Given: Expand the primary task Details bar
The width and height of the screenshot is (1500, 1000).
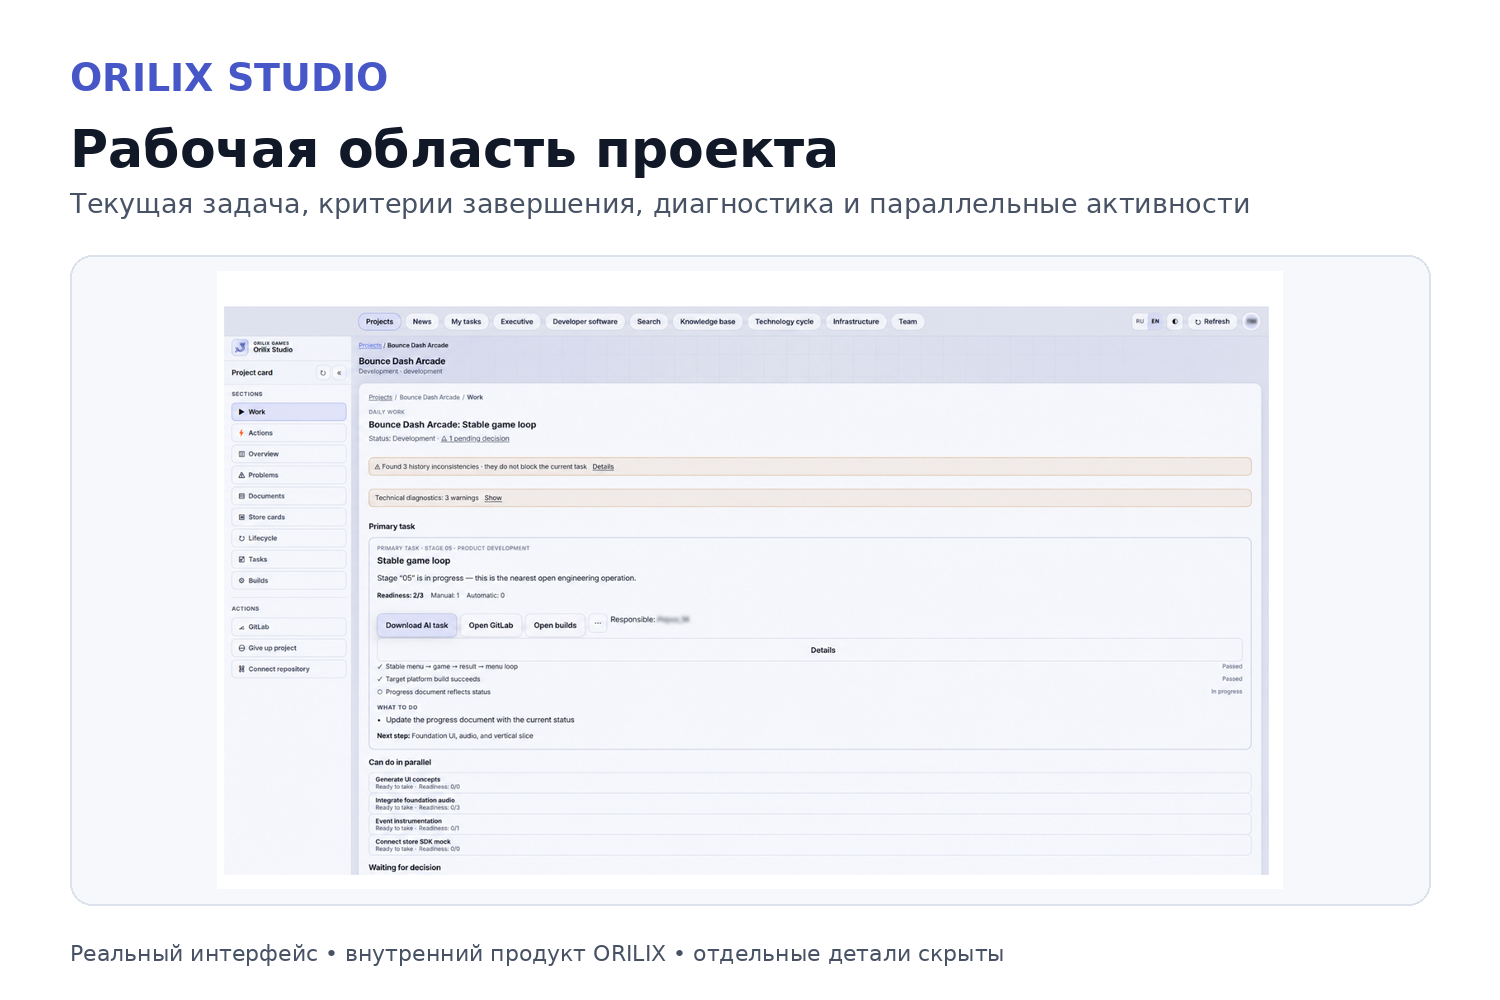Looking at the screenshot, I should click(810, 650).
